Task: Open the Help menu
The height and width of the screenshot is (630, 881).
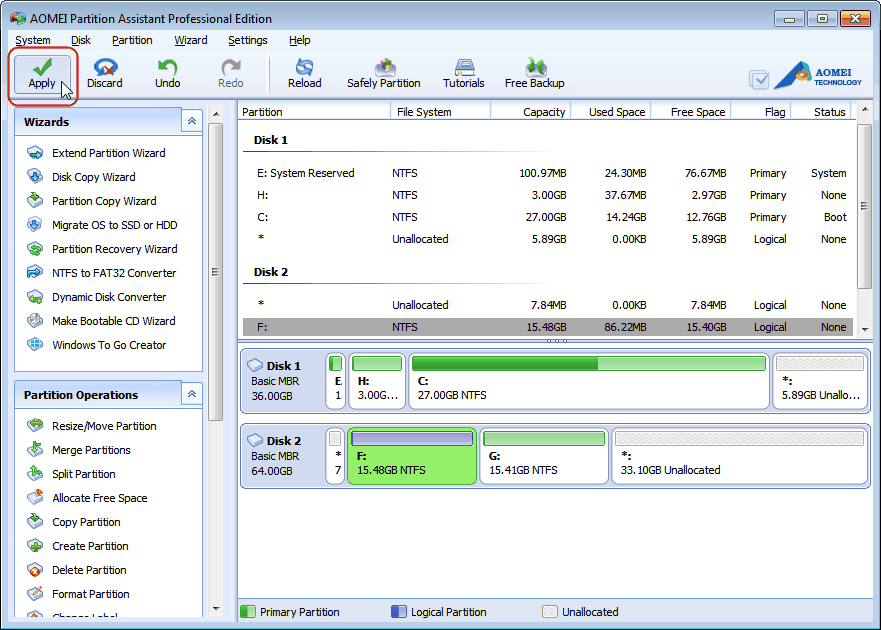Action: 298,40
